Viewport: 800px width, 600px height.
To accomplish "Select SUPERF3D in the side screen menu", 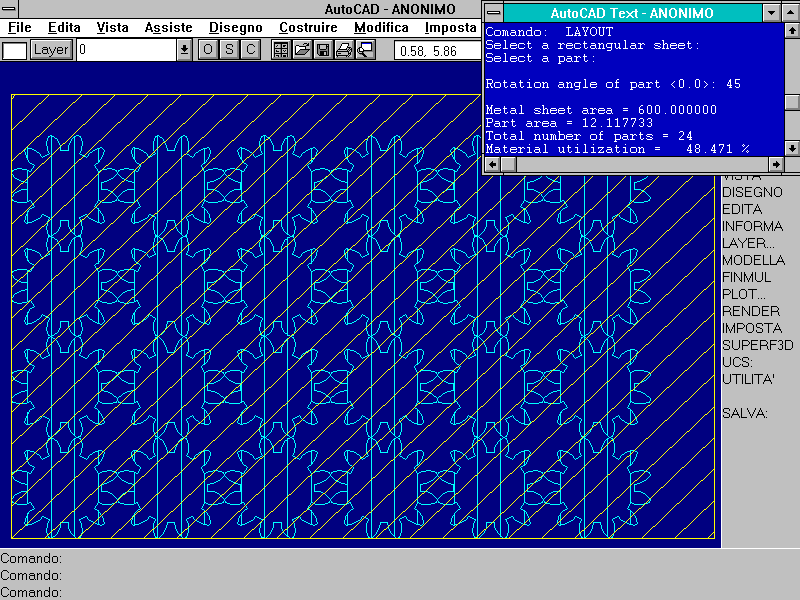I will tap(758, 345).
